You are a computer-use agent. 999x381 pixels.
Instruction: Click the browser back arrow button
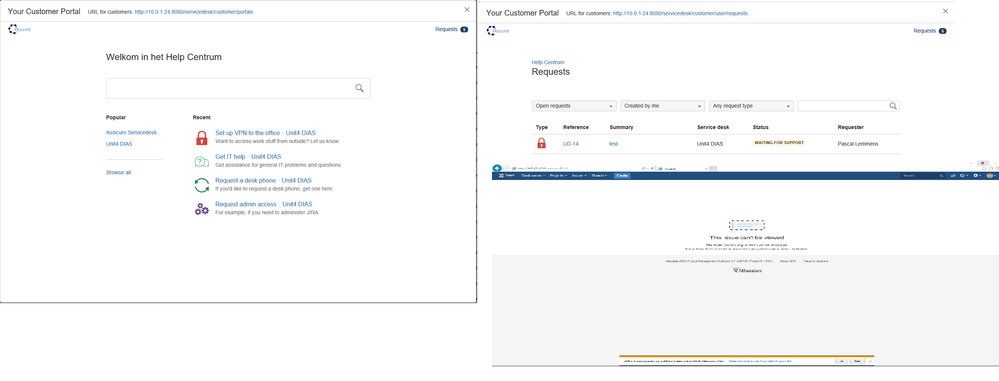point(497,168)
